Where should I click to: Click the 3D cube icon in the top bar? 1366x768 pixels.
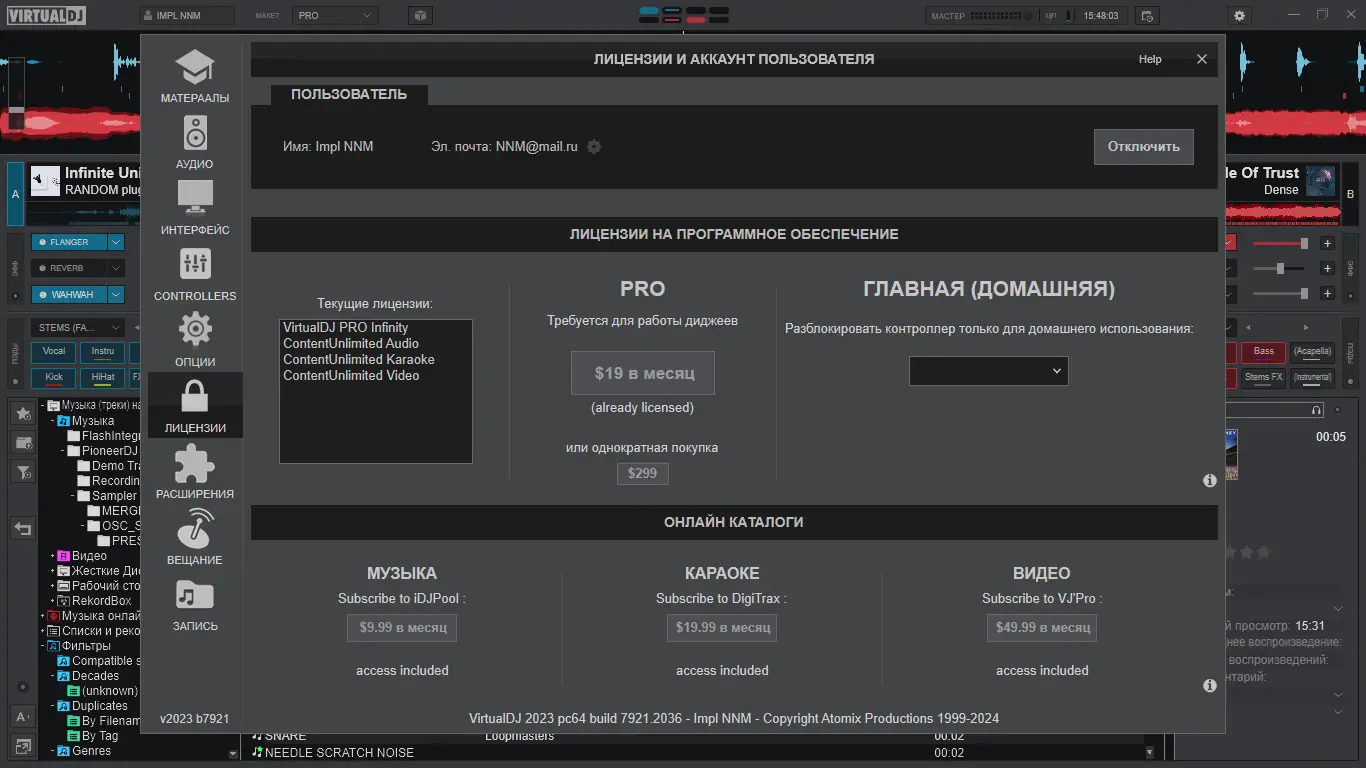pos(421,16)
